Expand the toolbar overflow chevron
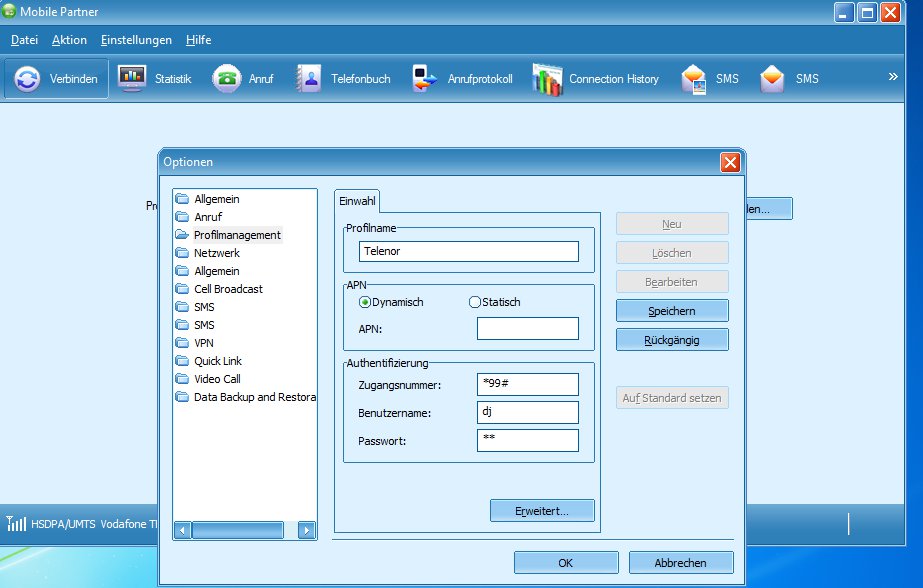 click(893, 76)
